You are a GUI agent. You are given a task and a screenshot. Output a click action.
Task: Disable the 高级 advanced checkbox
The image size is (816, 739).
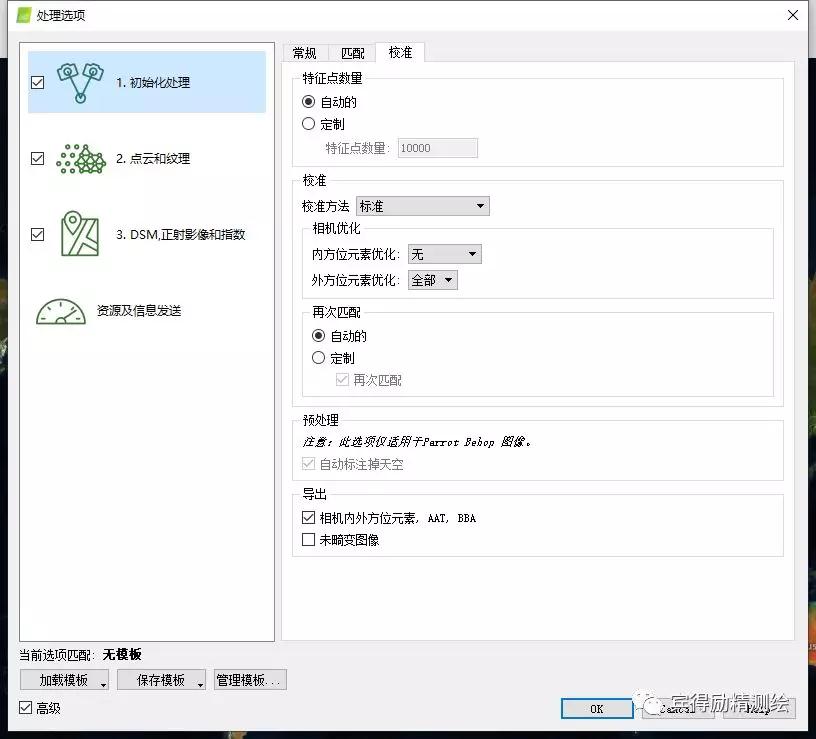(x=26, y=708)
